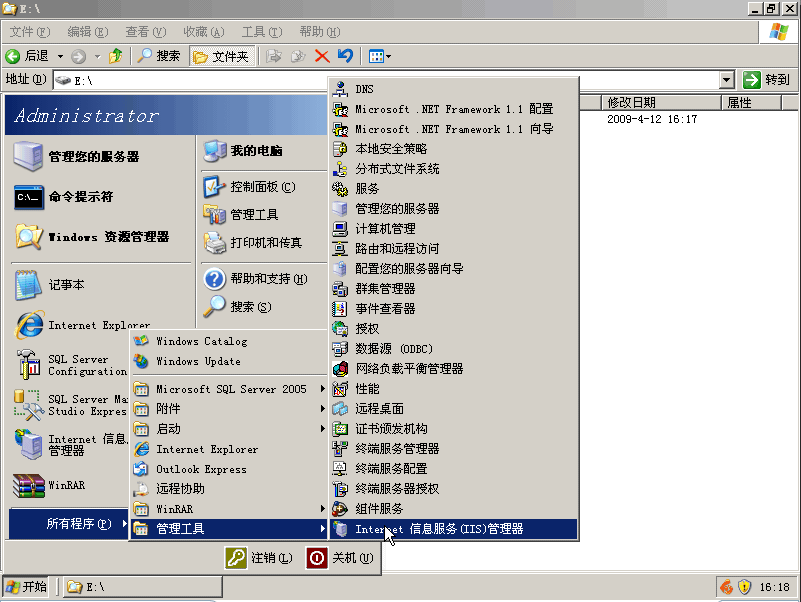Screen dimensions: 801x602
Task: Open the 工具 menu in Explorer
Action: 262,32
